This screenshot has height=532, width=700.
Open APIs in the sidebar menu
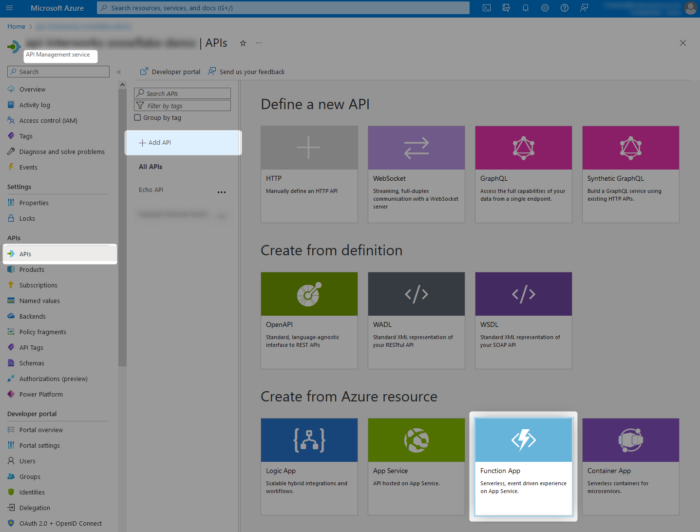tap(26, 254)
